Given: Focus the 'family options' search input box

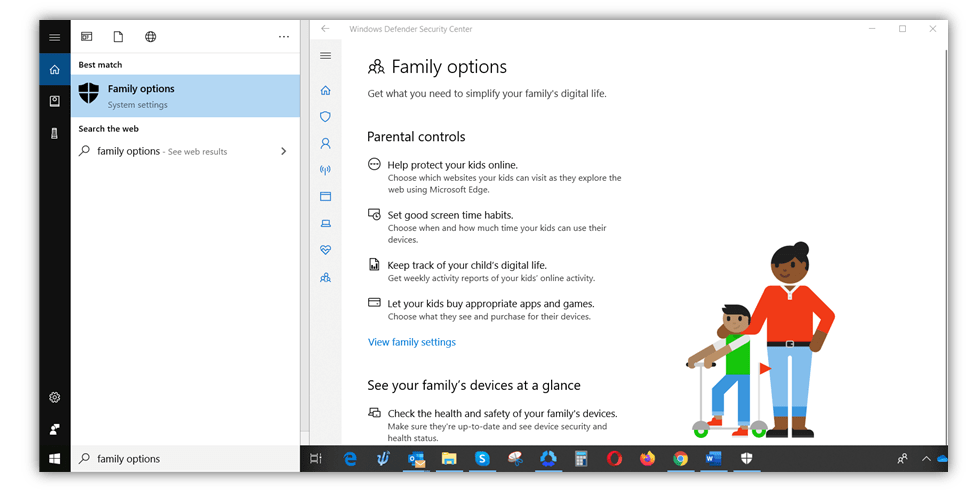Looking at the screenshot, I should pos(186,459).
